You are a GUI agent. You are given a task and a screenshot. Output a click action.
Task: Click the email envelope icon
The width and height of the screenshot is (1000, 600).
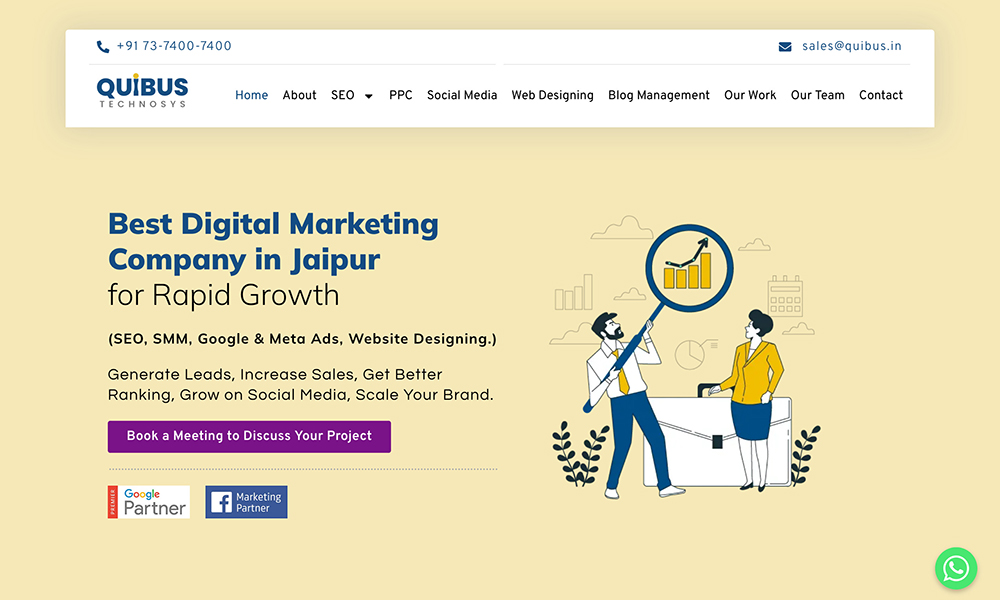click(785, 47)
